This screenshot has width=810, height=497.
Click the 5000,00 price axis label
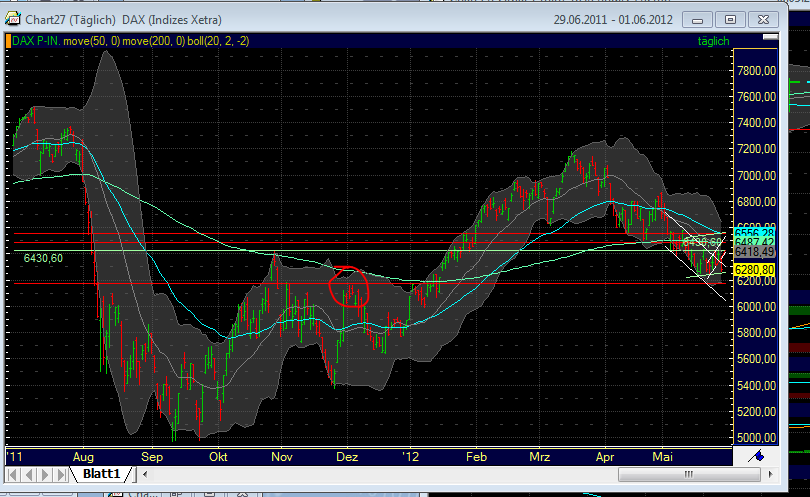756,438
